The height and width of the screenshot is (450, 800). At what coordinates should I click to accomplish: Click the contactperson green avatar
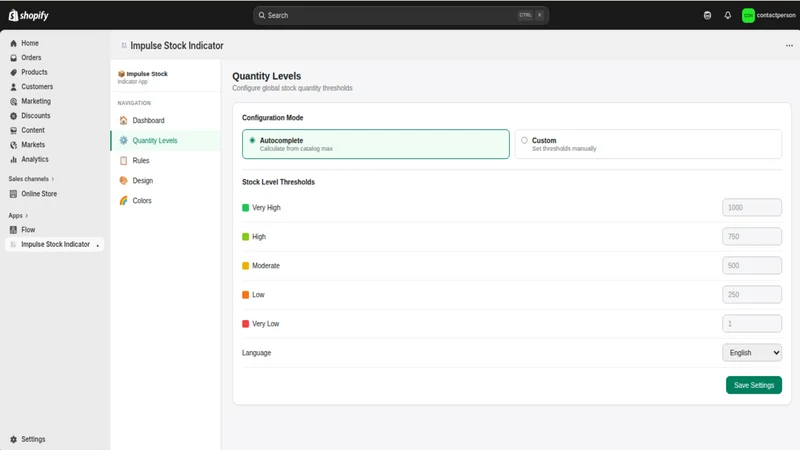click(x=748, y=15)
